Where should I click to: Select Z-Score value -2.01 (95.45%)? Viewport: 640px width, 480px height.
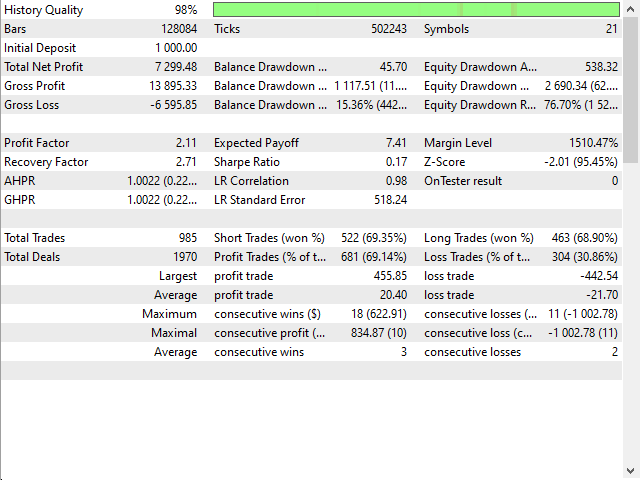click(x=581, y=162)
